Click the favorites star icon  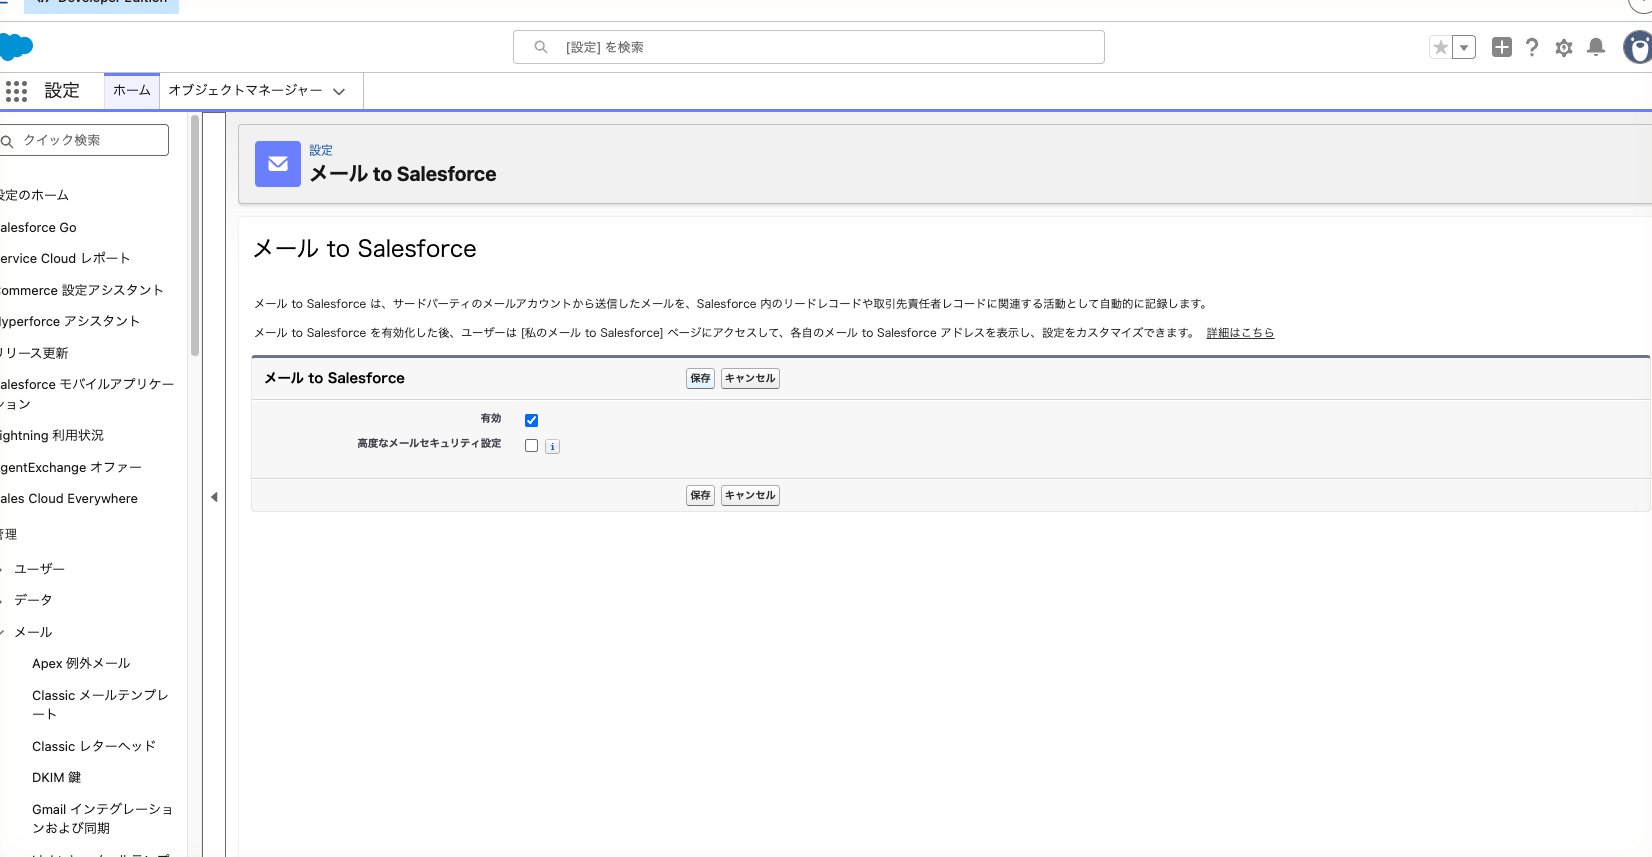pos(1440,47)
